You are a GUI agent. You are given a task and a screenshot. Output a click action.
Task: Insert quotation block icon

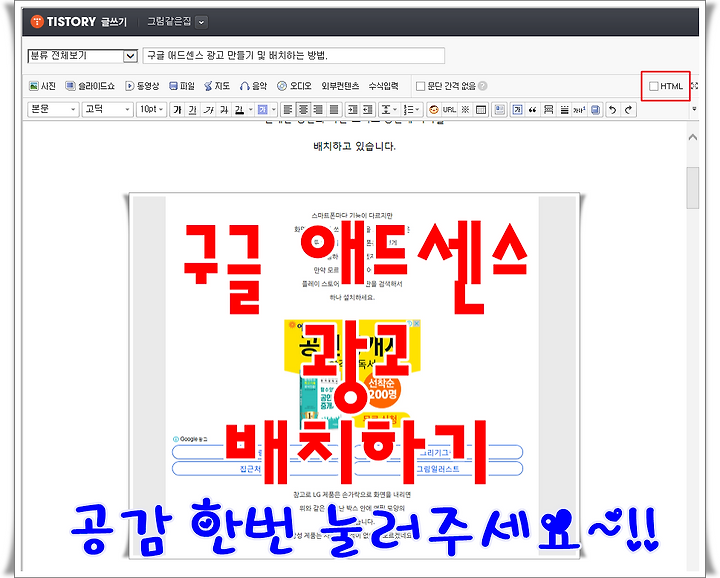(533, 110)
